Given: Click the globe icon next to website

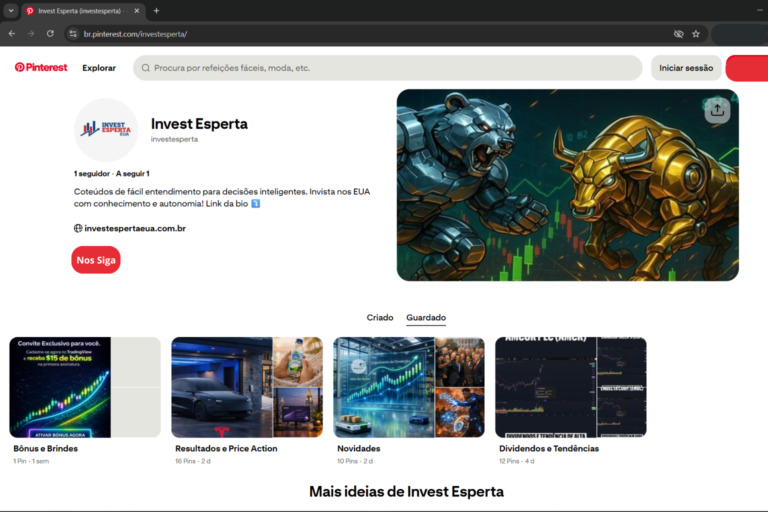Looking at the screenshot, I should tap(78, 228).
